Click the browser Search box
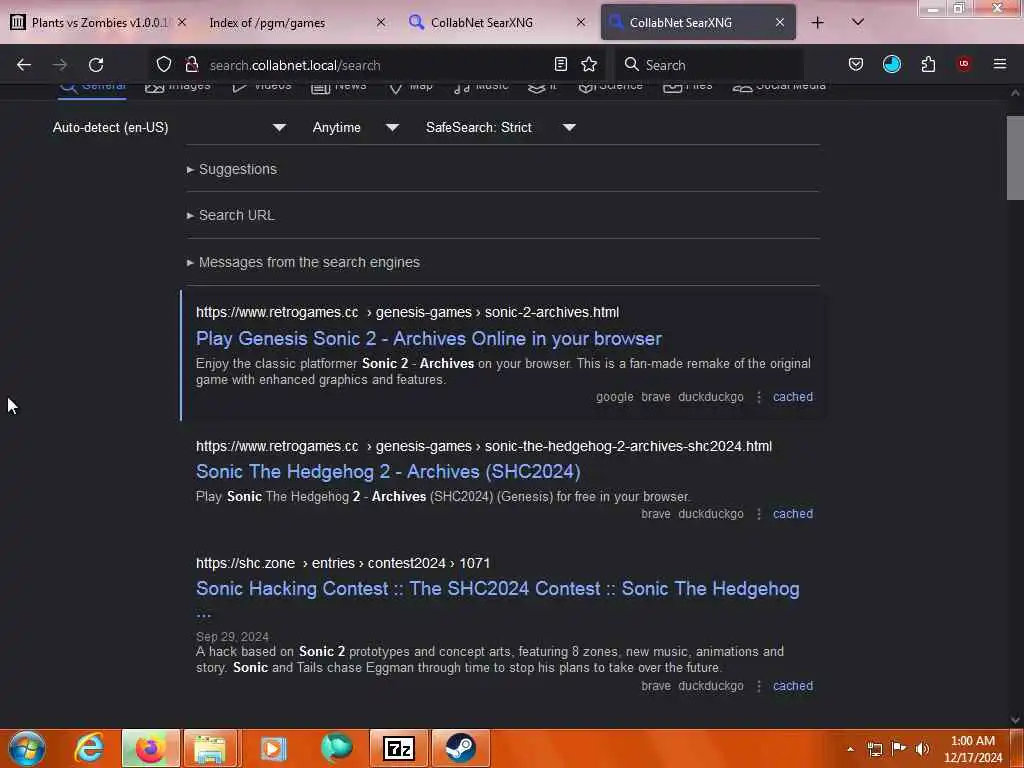Viewport: 1024px width, 768px height. (x=712, y=65)
